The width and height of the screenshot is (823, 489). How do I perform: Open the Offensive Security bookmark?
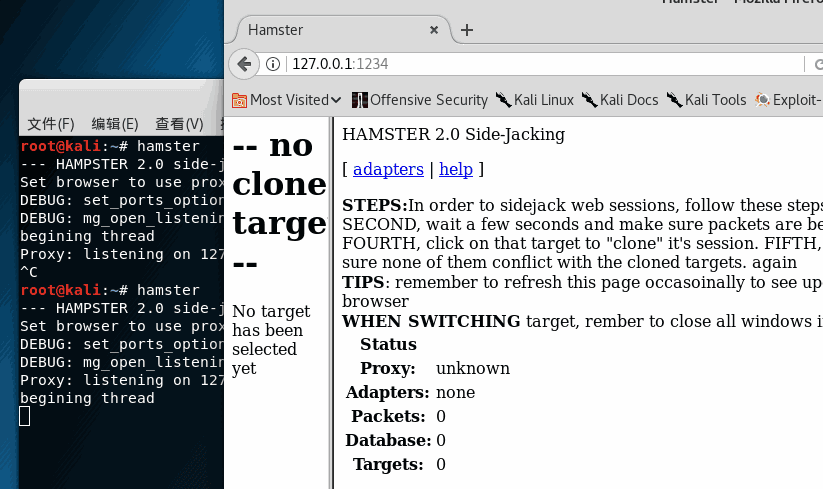click(420, 100)
